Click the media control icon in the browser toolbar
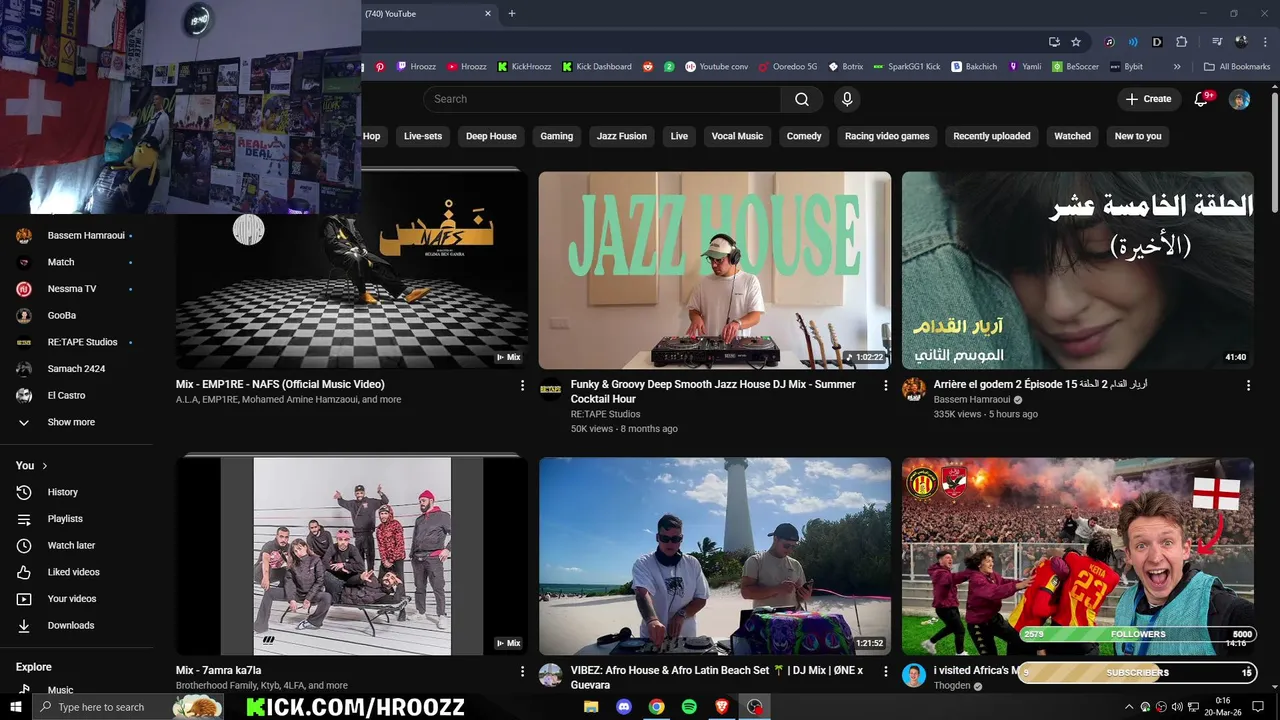Image resolution: width=1280 pixels, height=720 pixels. coord(1217,42)
